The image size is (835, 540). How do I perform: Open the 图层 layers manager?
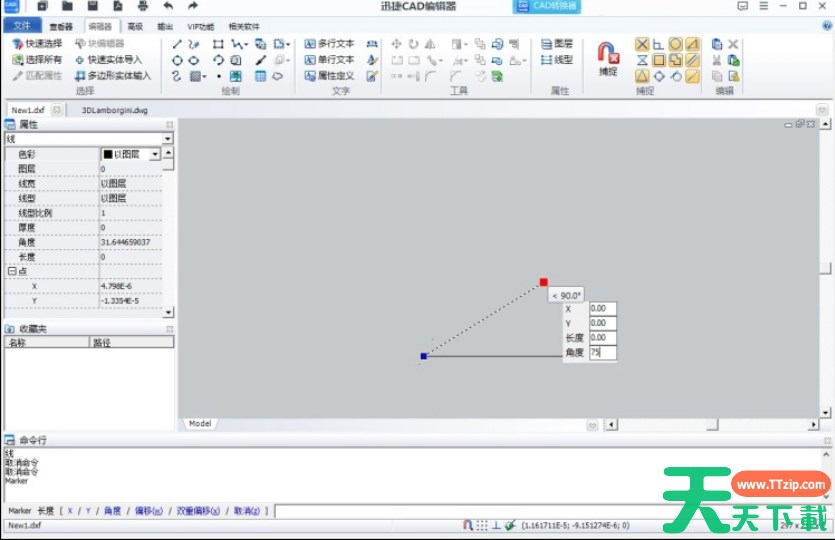click(557, 44)
